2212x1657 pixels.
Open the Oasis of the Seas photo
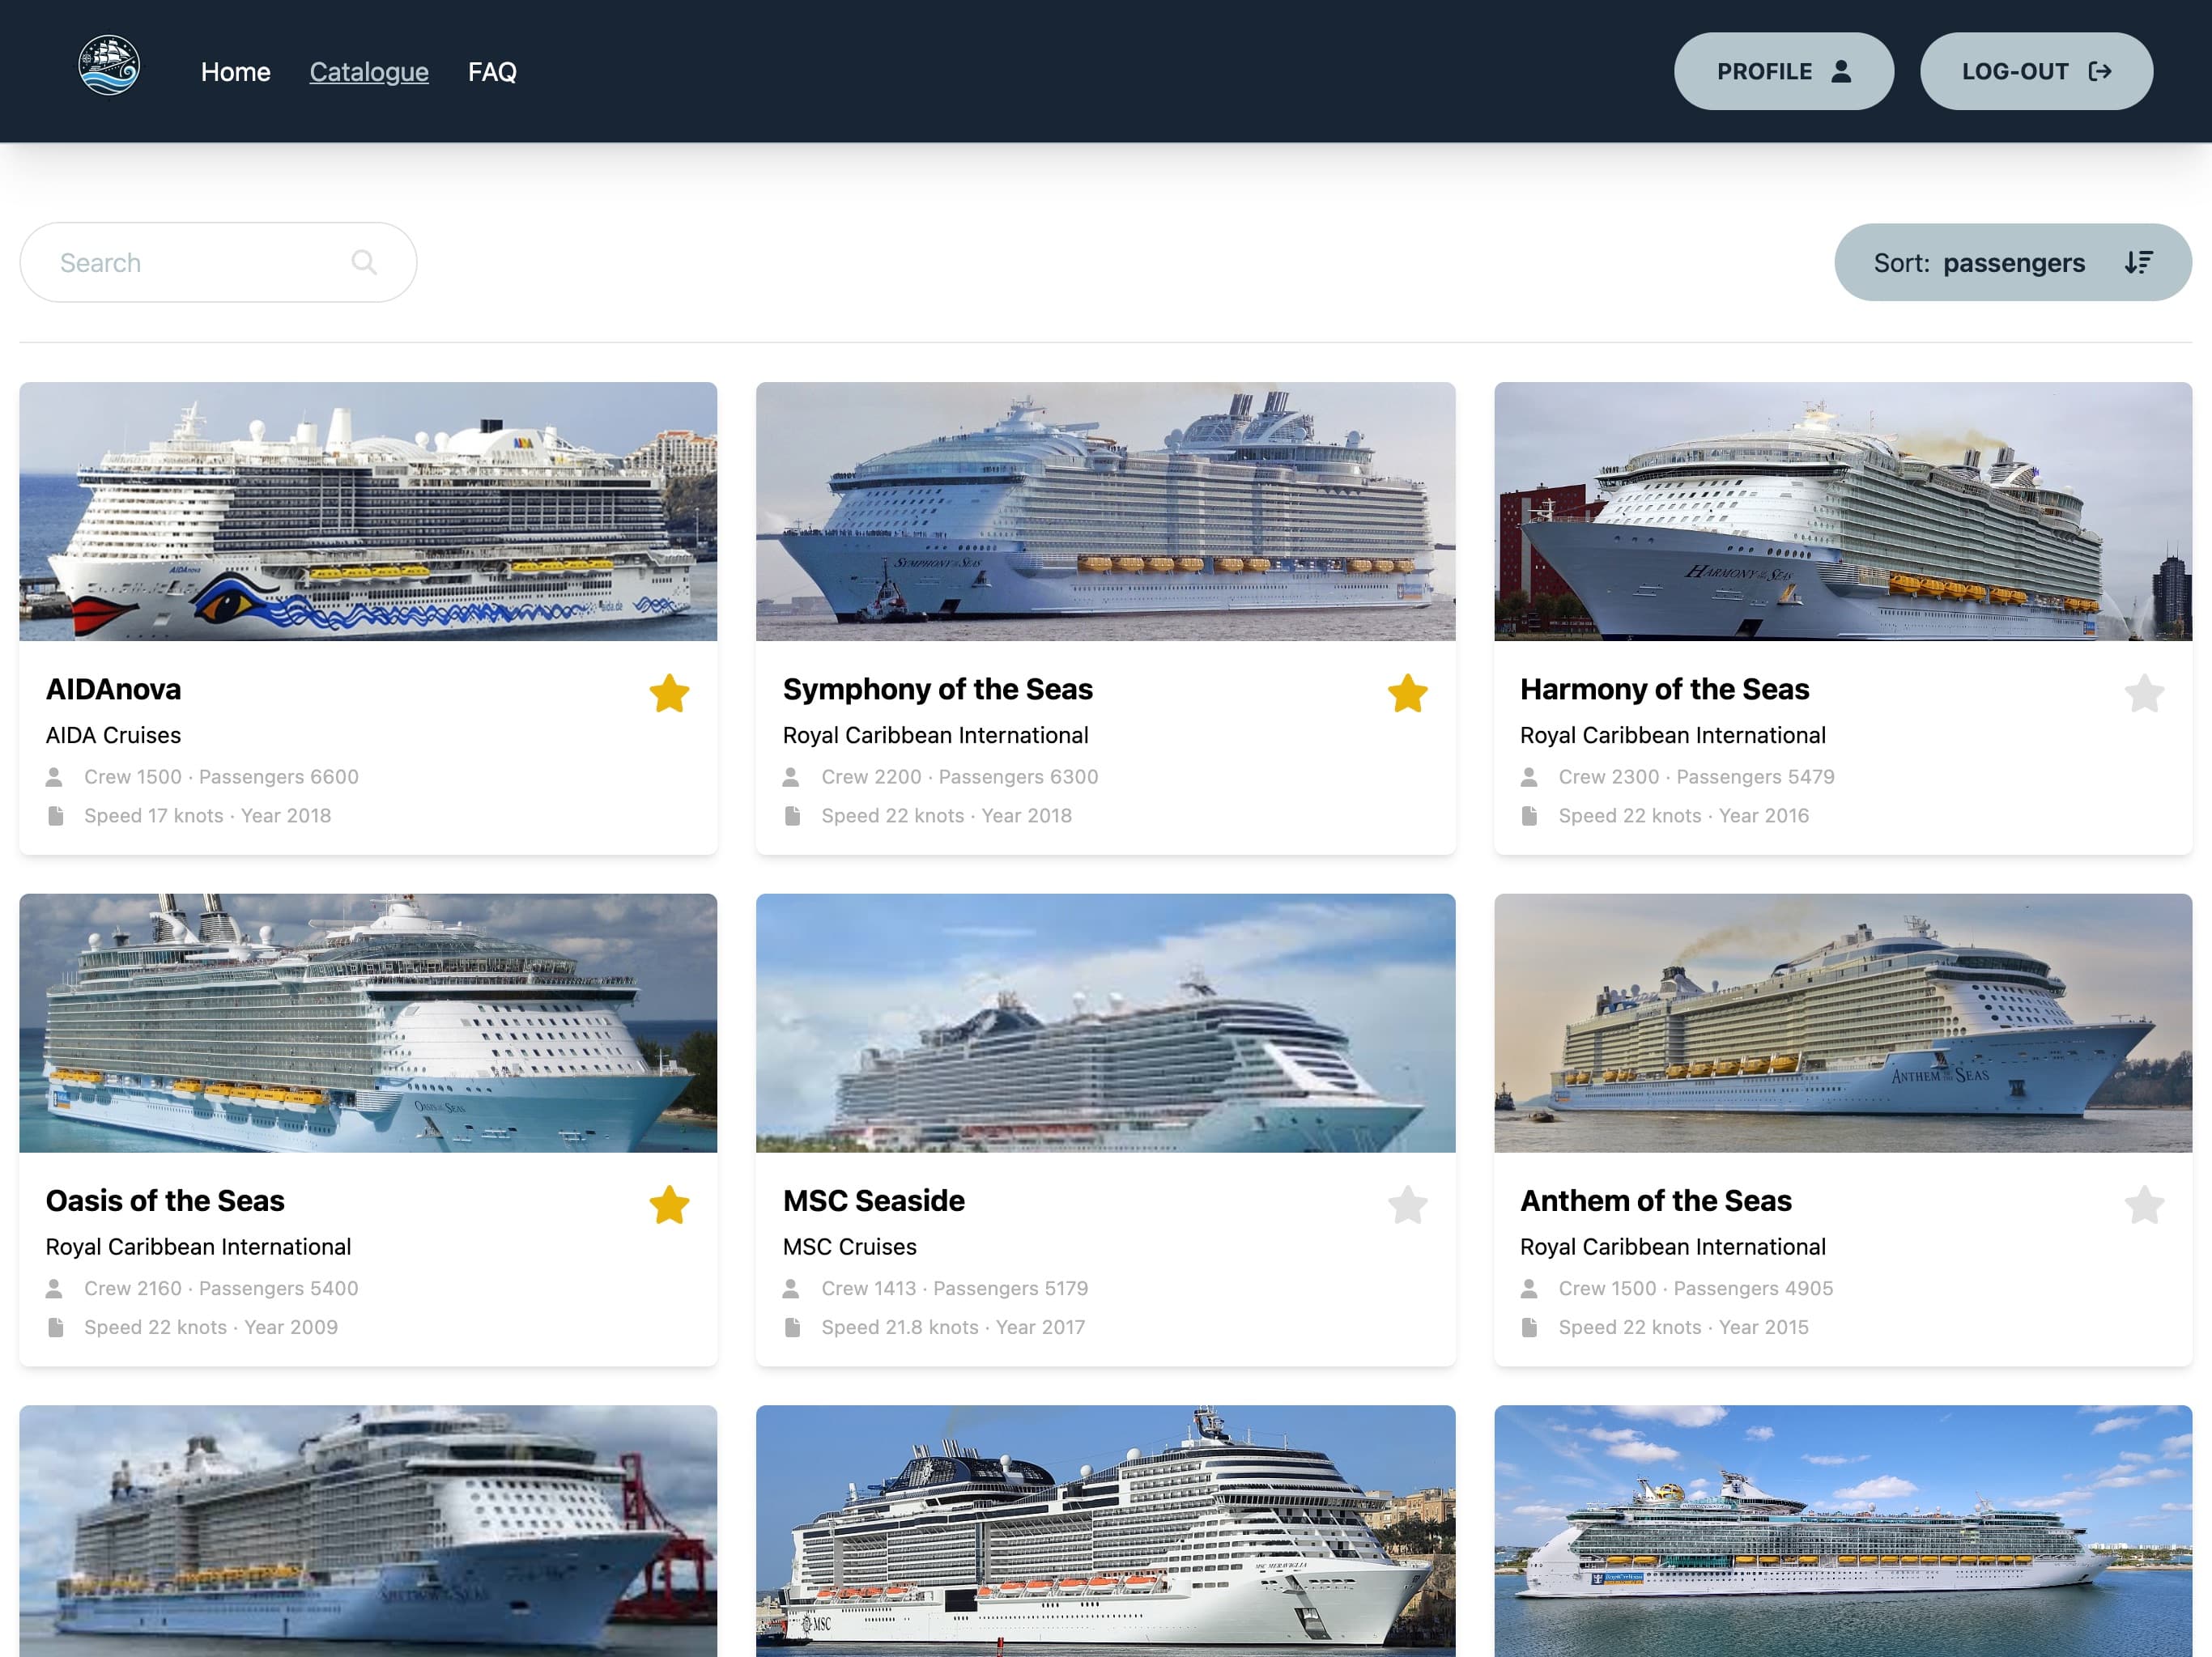368,1022
